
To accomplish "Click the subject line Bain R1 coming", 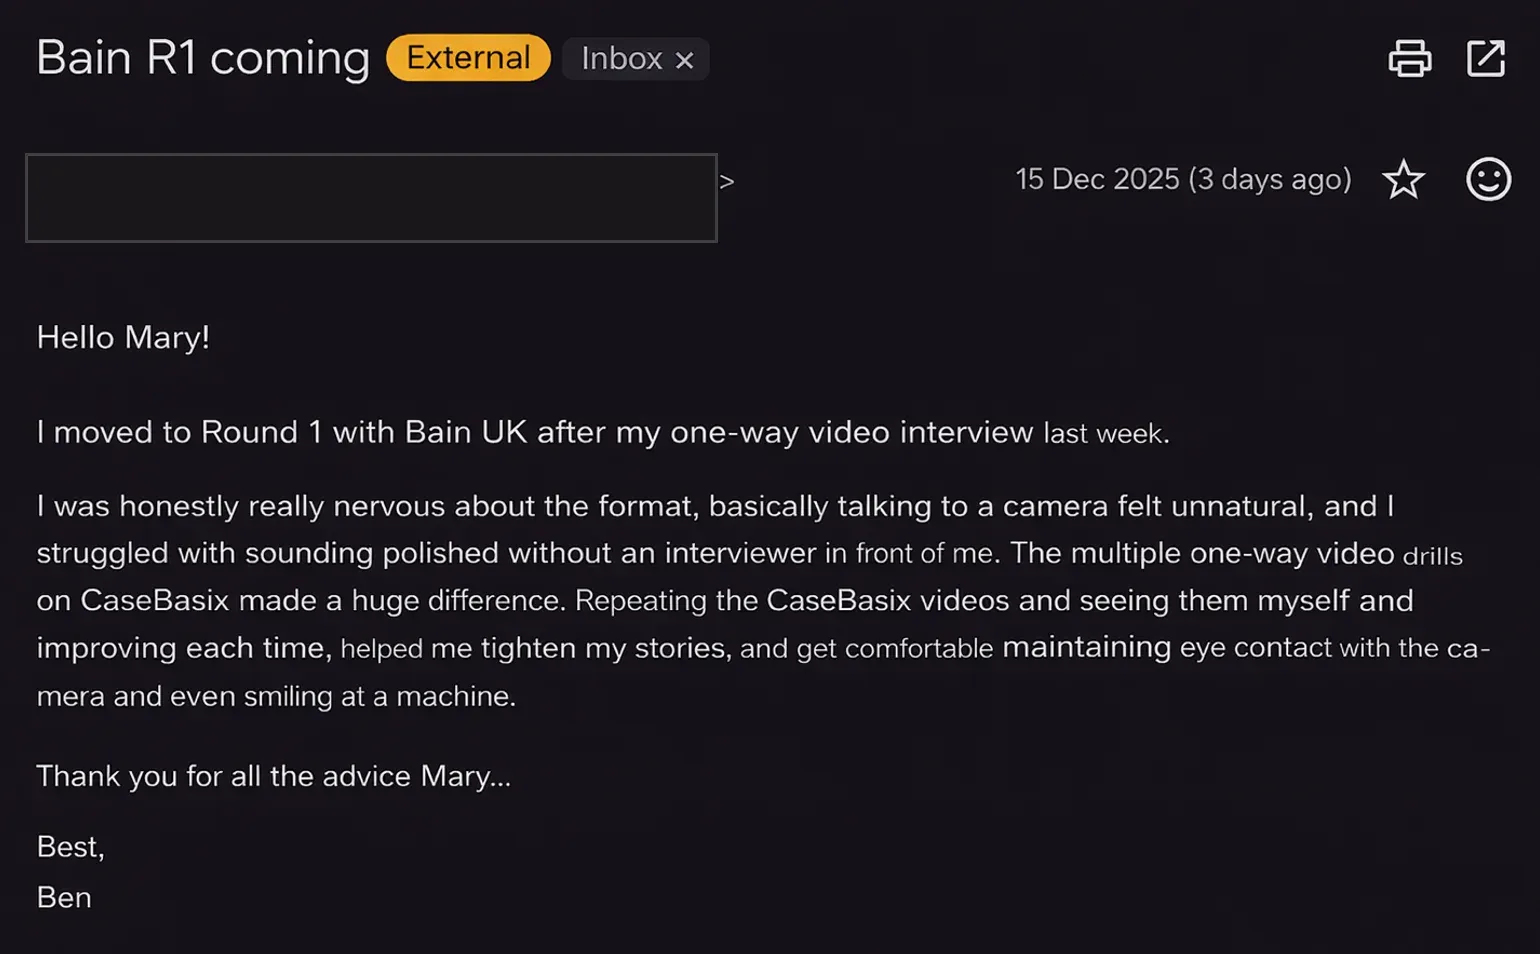I will pos(203,58).
